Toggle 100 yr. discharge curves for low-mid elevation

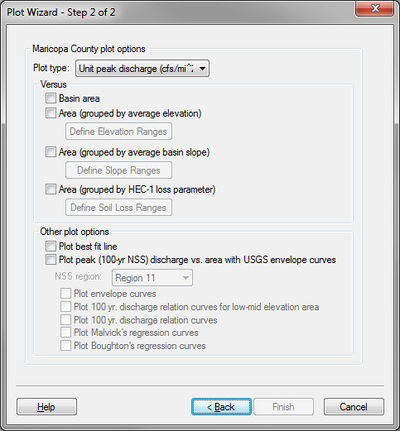tap(65, 307)
